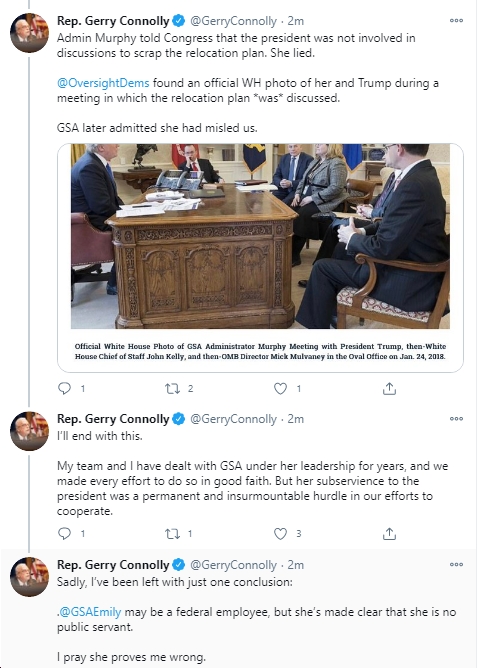The width and height of the screenshot is (485, 668).
Task: Open the @OversightDems mention link
Action: point(103,83)
